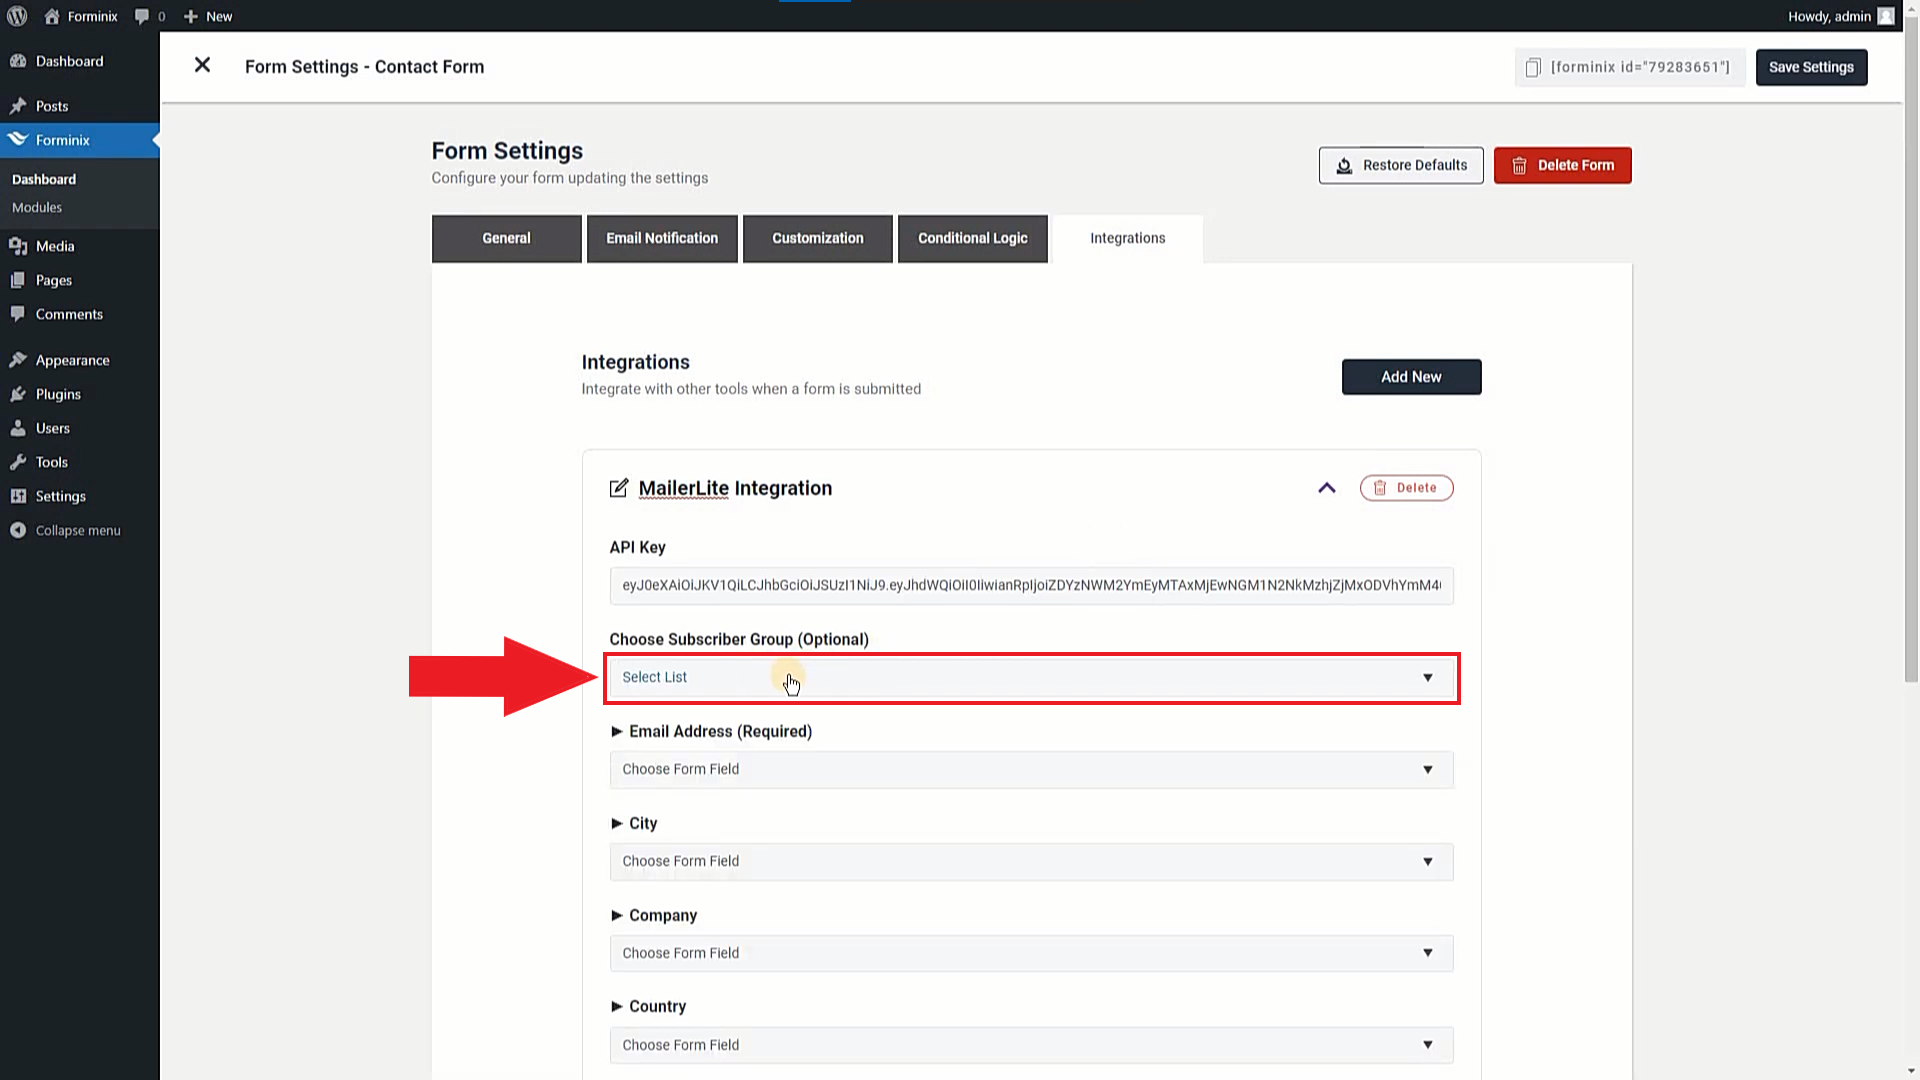Expand the Country form field section
1920x1080 pixels.
tap(616, 1006)
